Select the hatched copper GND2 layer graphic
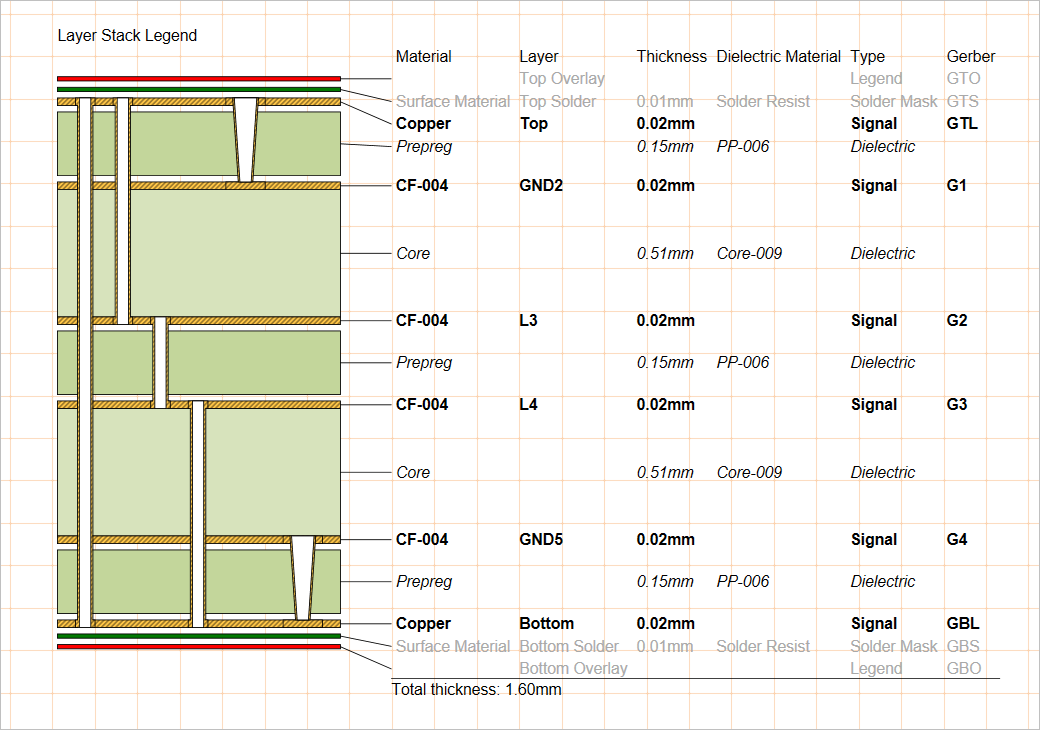This screenshot has height=730, width=1040. 200,185
